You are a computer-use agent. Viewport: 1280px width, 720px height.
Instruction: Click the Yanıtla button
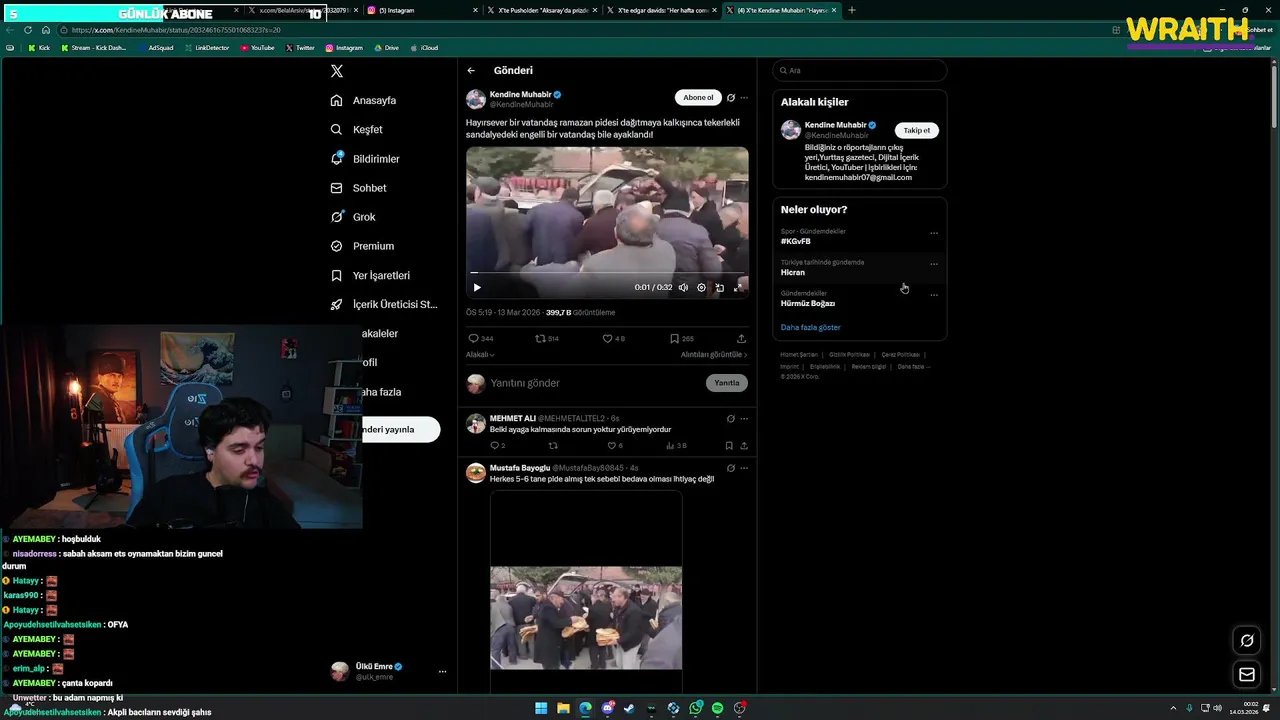pos(727,383)
